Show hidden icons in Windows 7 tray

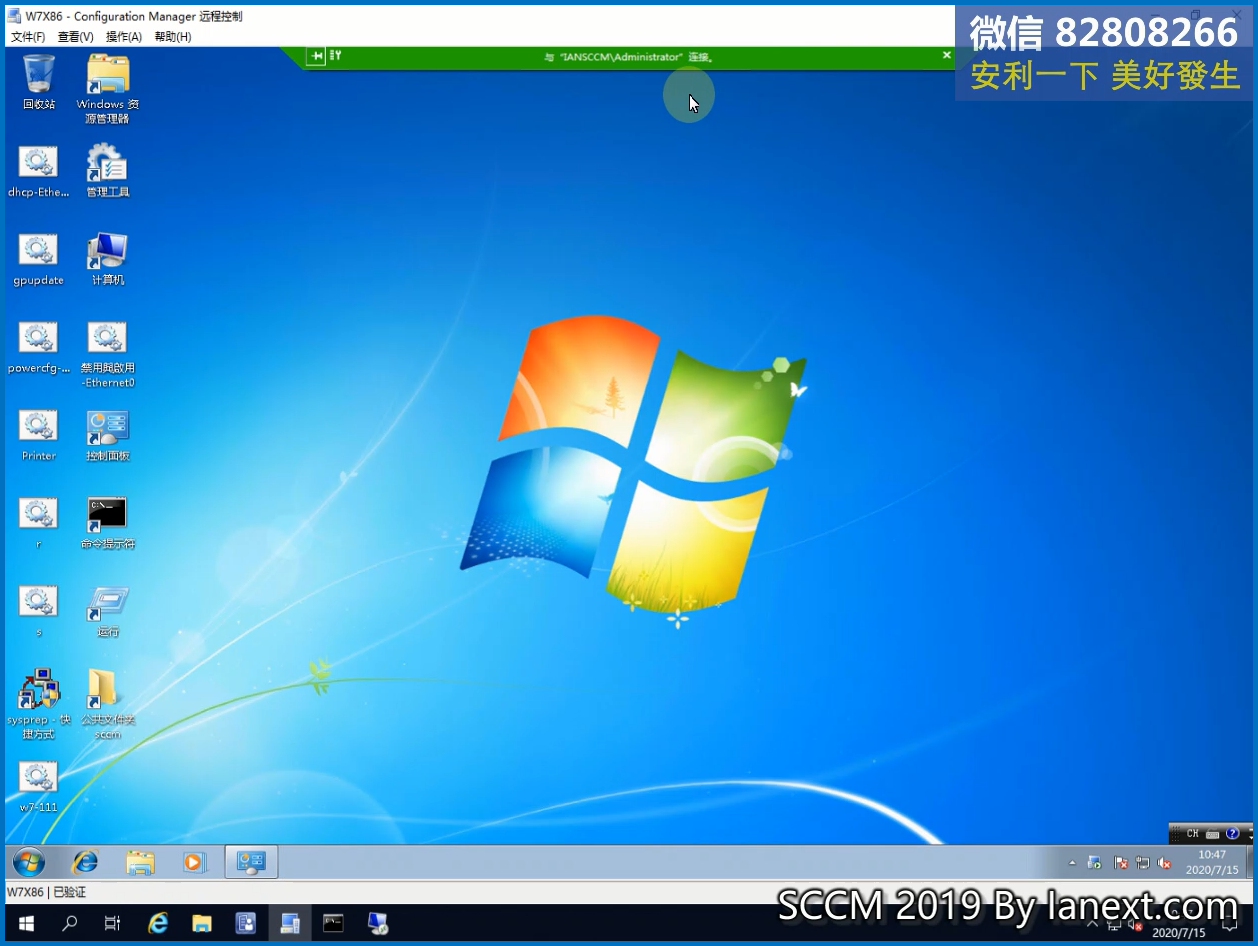click(x=1072, y=863)
